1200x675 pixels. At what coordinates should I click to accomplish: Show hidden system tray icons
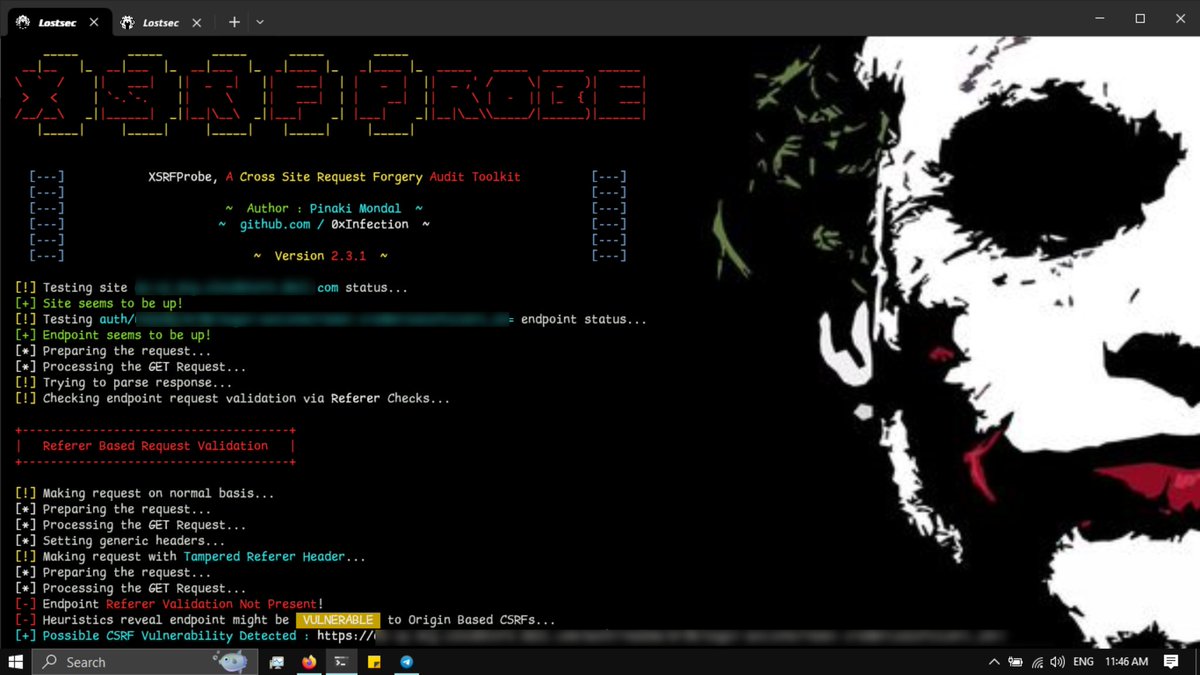(994, 662)
